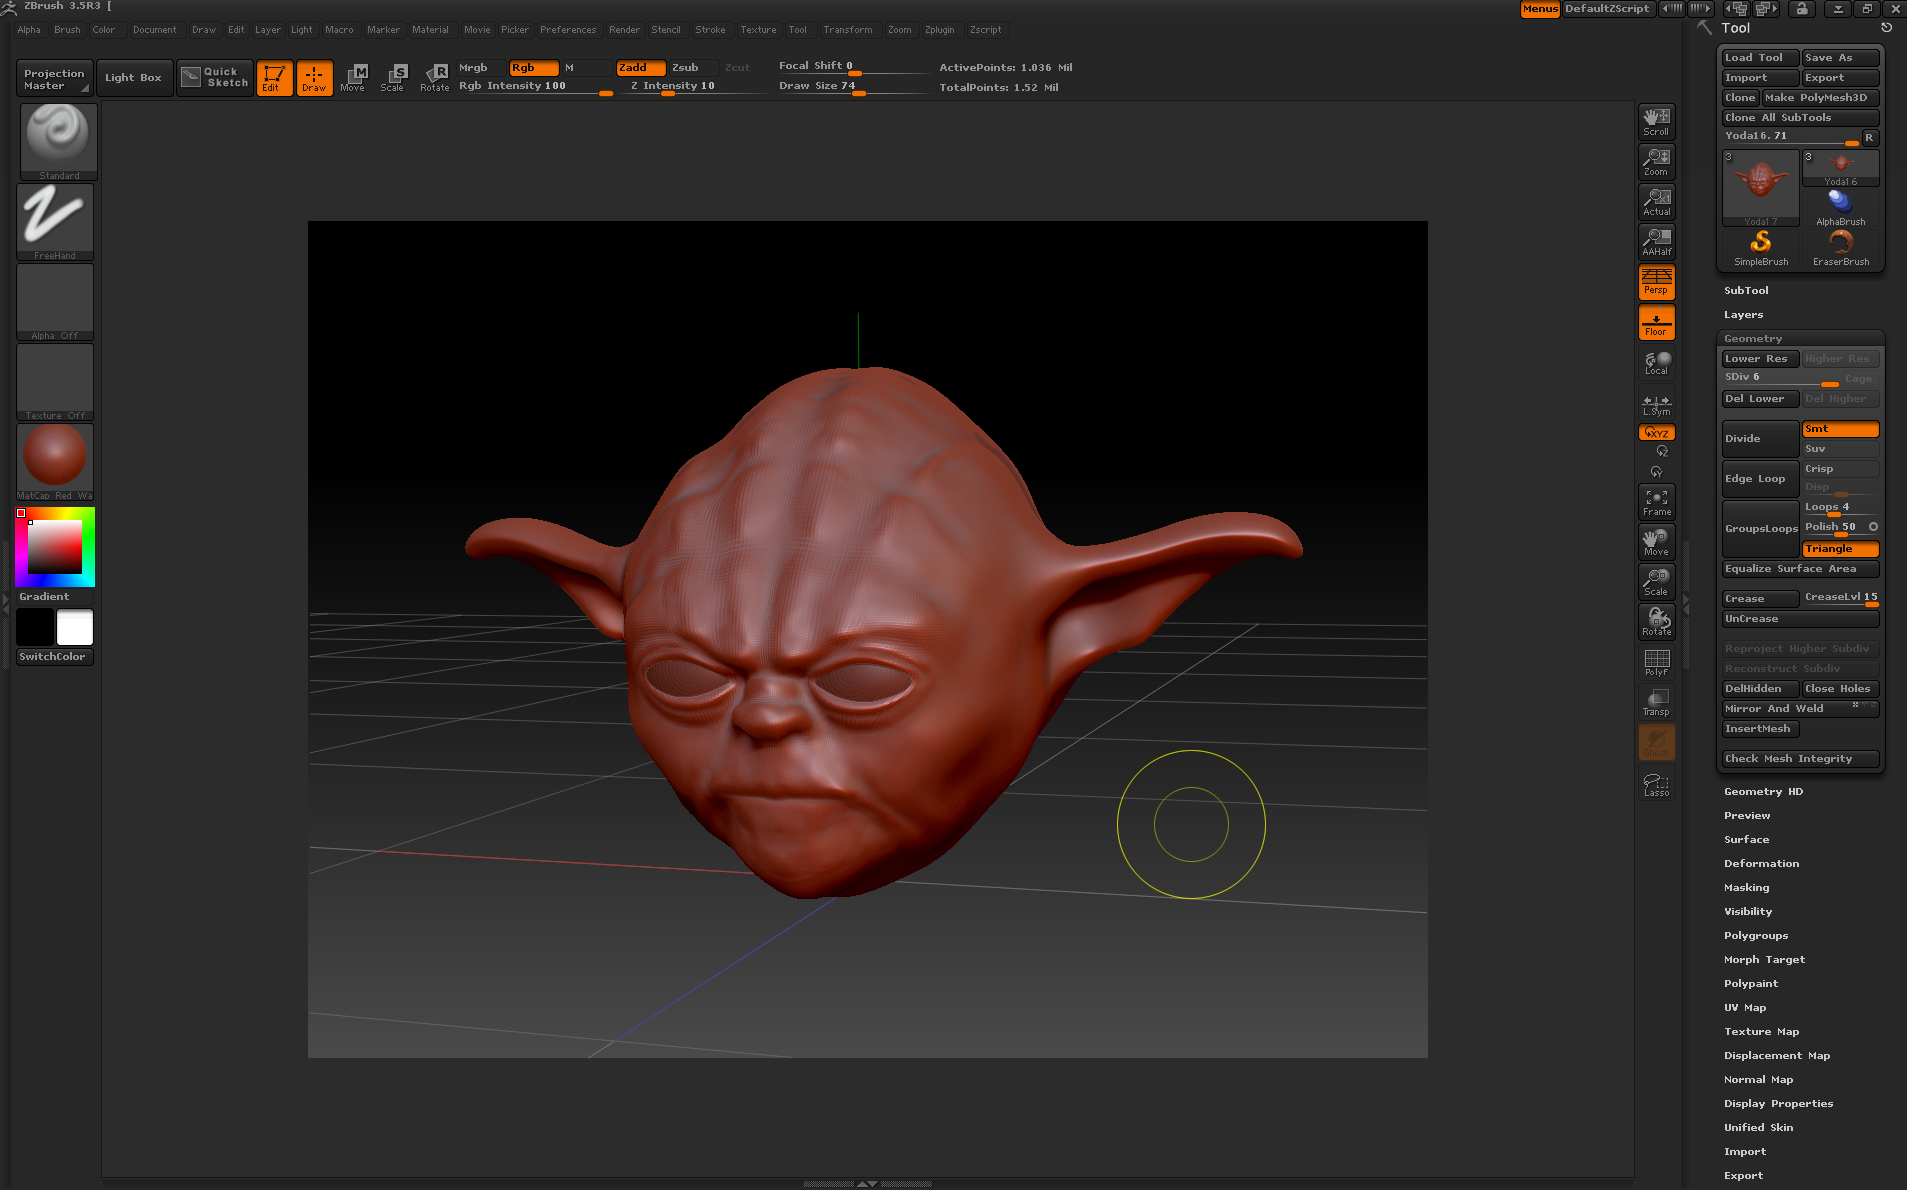1907x1190 pixels.
Task: Expand the Layers section
Action: click(1743, 315)
